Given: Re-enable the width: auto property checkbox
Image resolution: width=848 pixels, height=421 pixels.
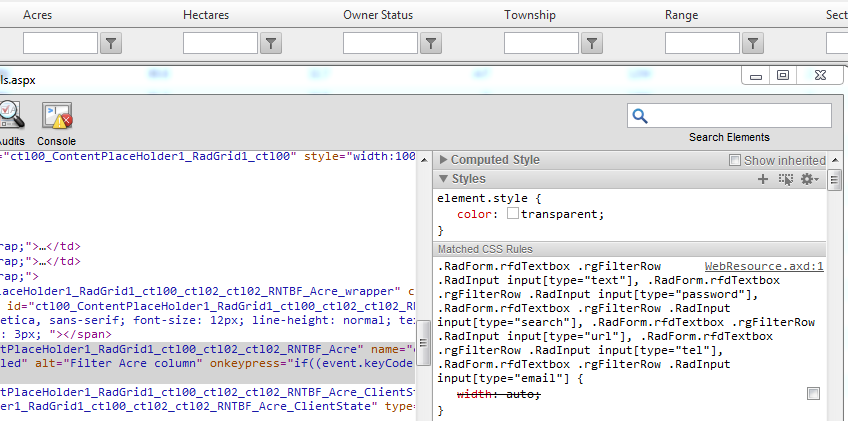Looking at the screenshot, I should [813, 393].
